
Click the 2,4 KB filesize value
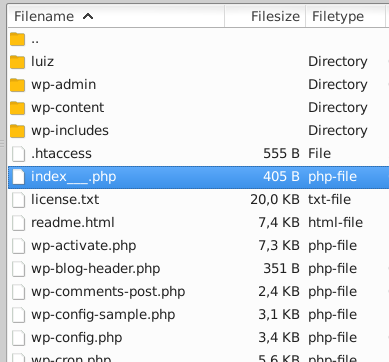279,292
